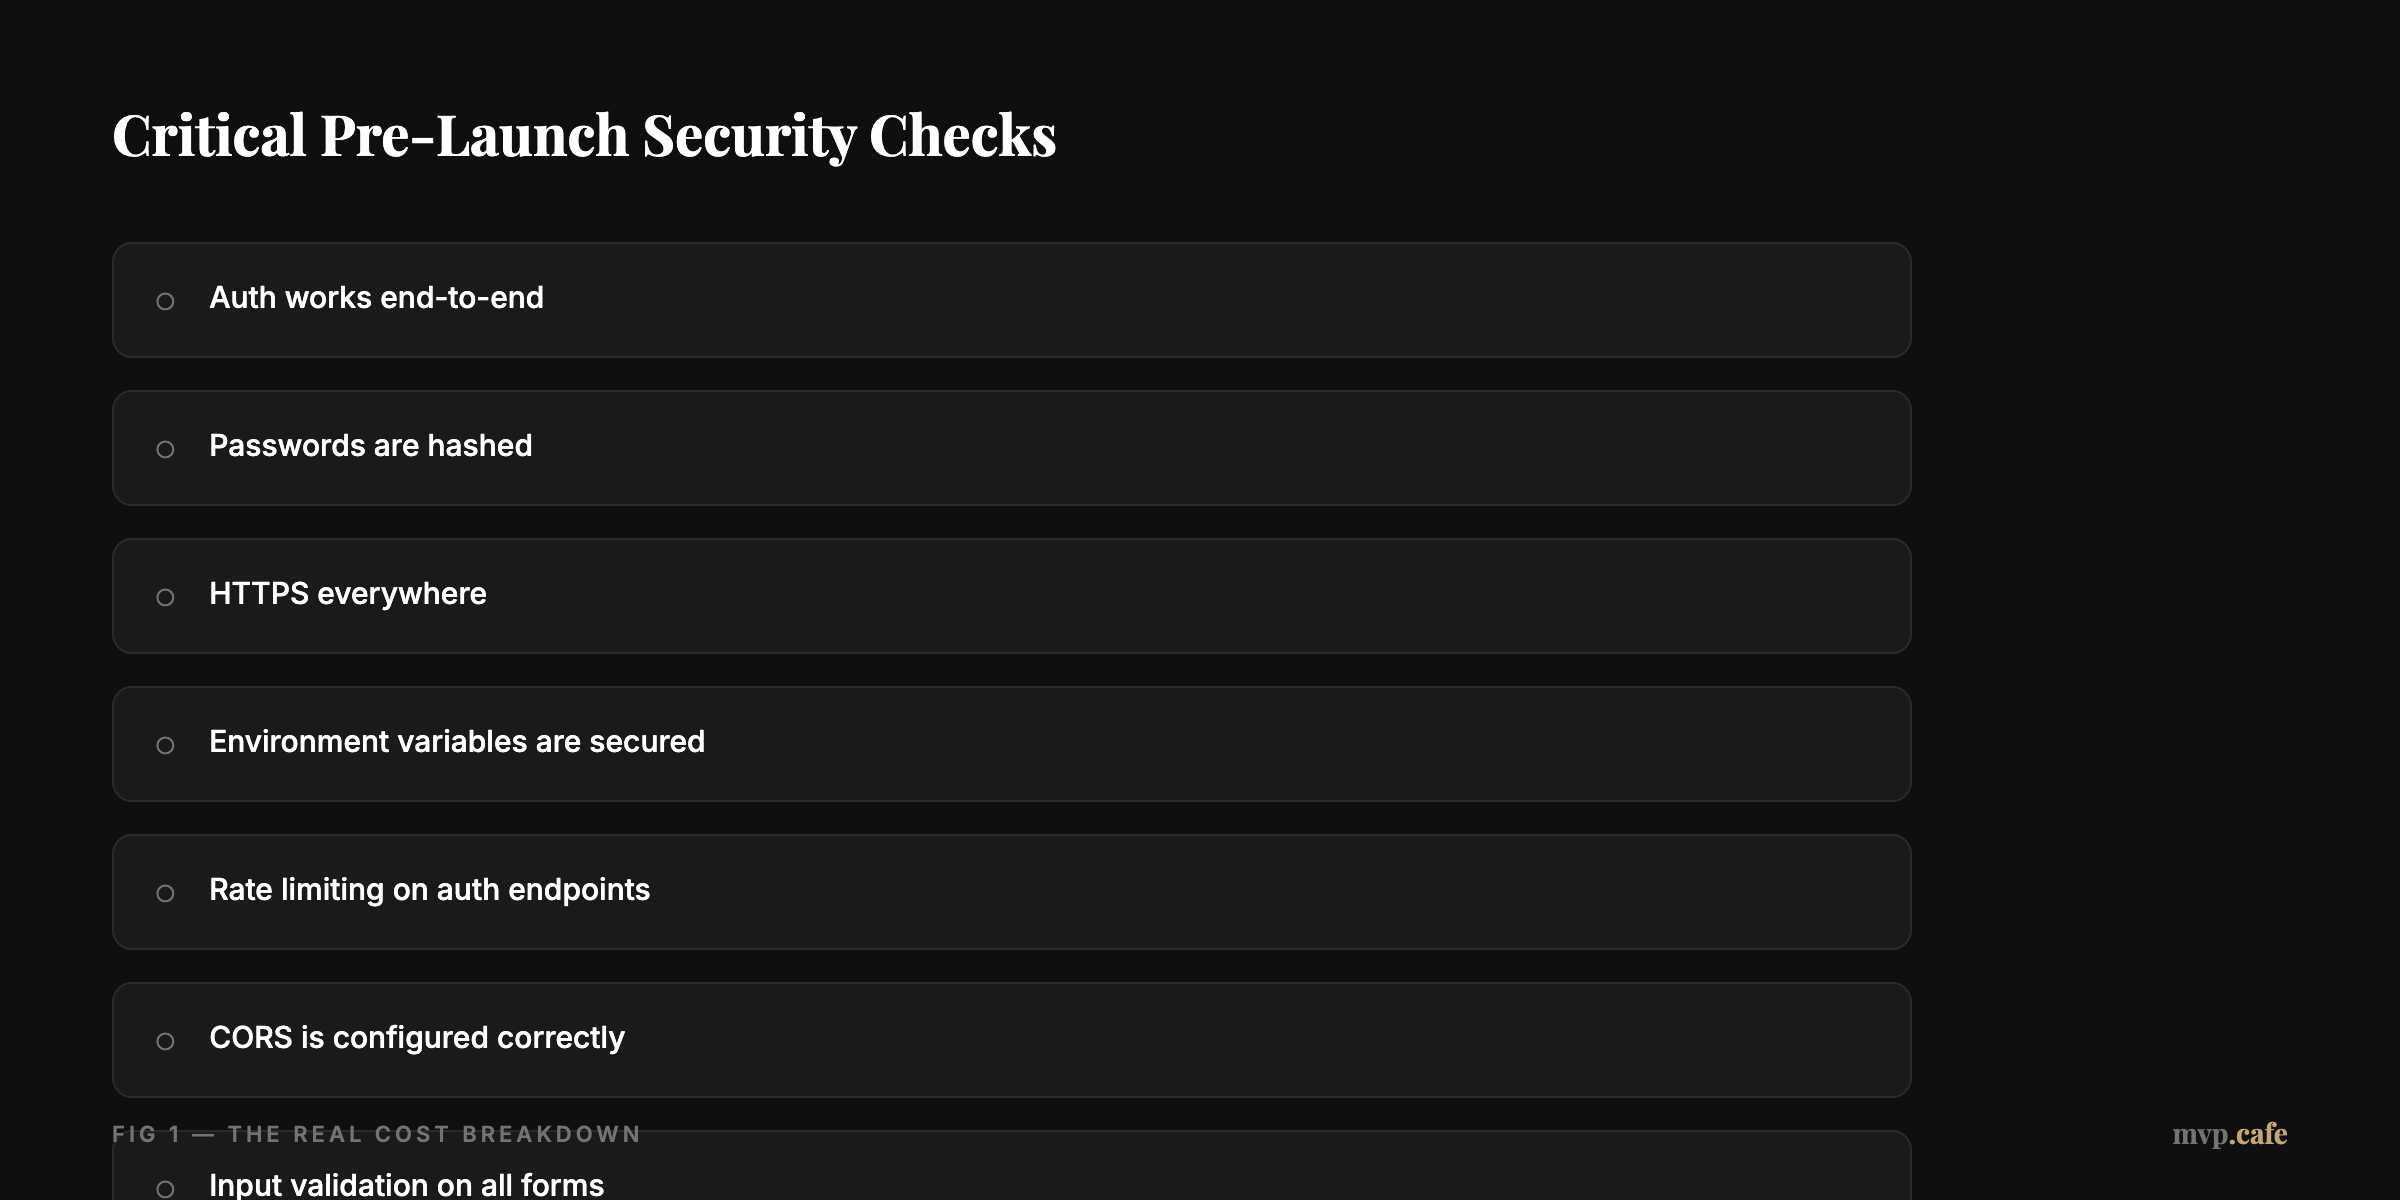The image size is (2400, 1200).
Task: Click the 'FIG 1 — THE REAL COST BREAKDOWN' label
Action: pyautogui.click(x=376, y=1134)
